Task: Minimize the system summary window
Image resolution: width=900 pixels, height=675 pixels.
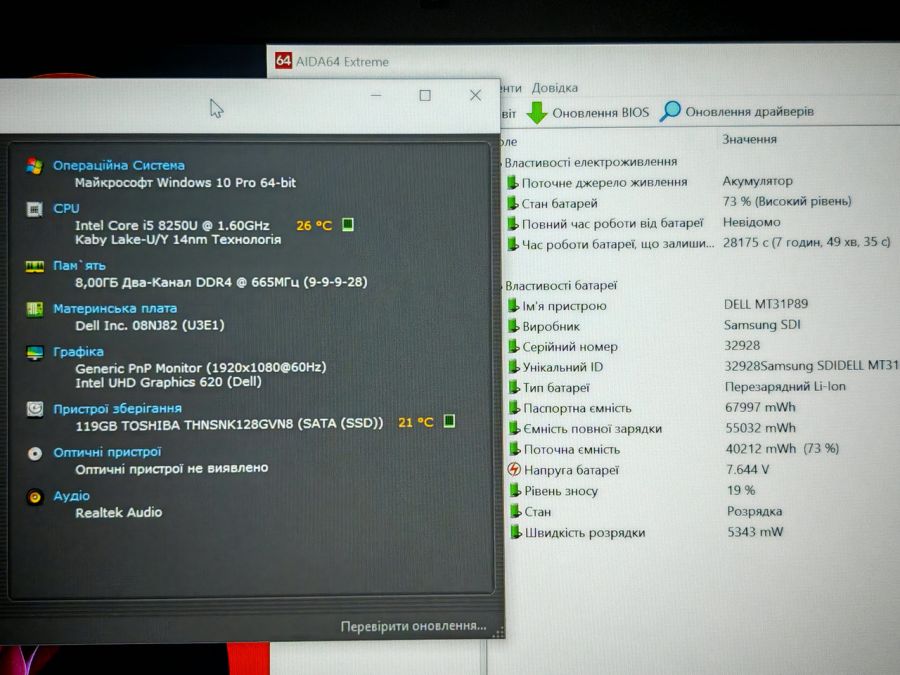Action: click(x=376, y=95)
